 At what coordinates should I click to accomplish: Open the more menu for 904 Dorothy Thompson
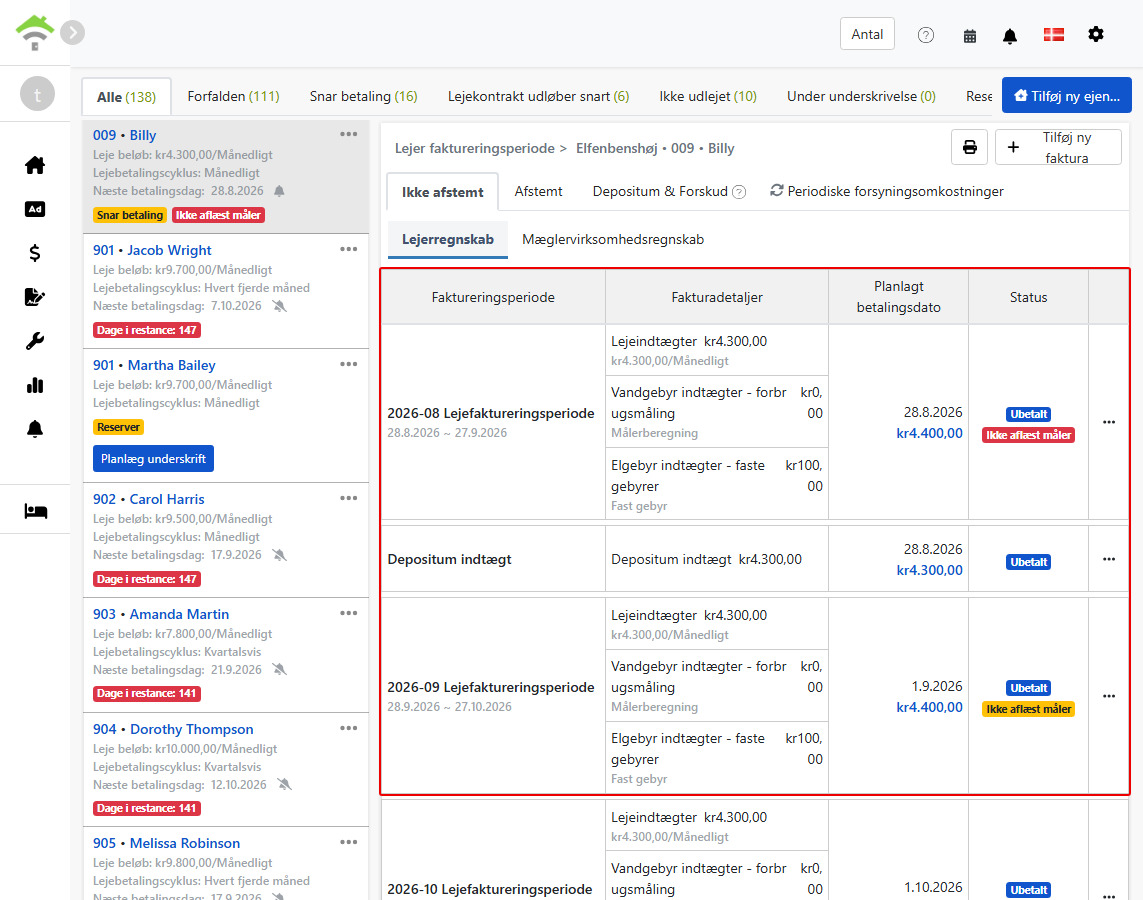click(348, 729)
